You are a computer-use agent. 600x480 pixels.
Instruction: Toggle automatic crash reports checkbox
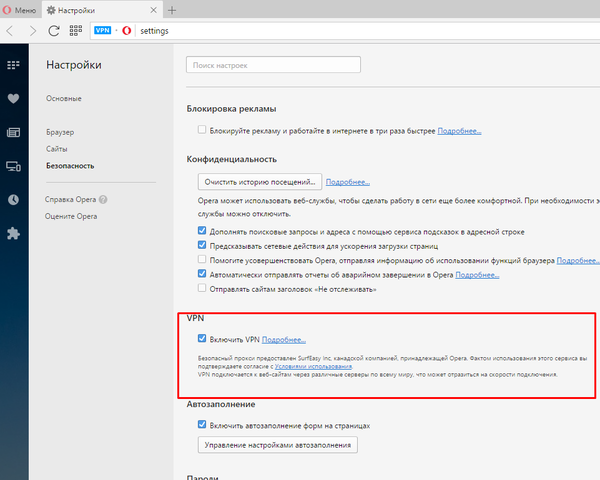[x=202, y=274]
